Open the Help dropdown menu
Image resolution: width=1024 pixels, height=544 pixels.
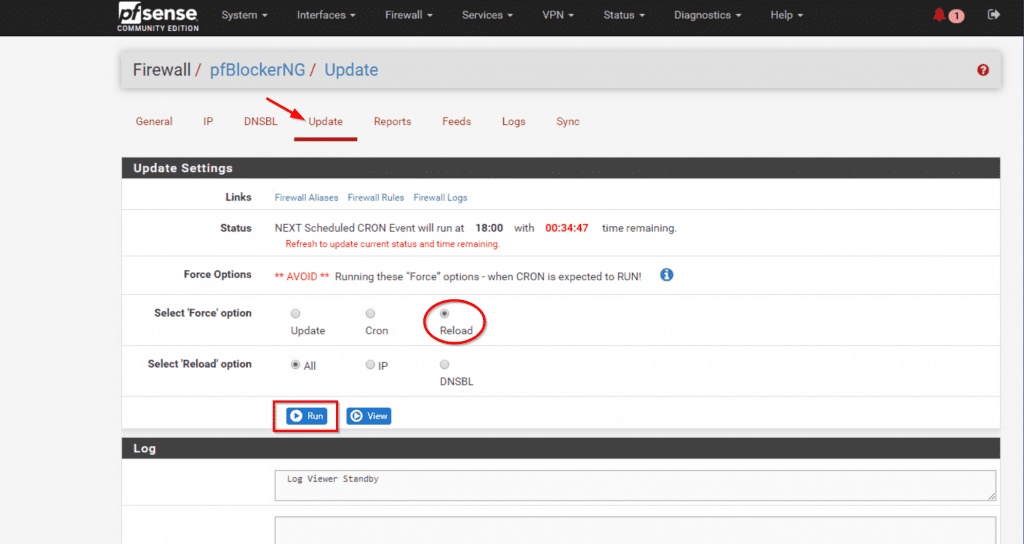tap(786, 15)
